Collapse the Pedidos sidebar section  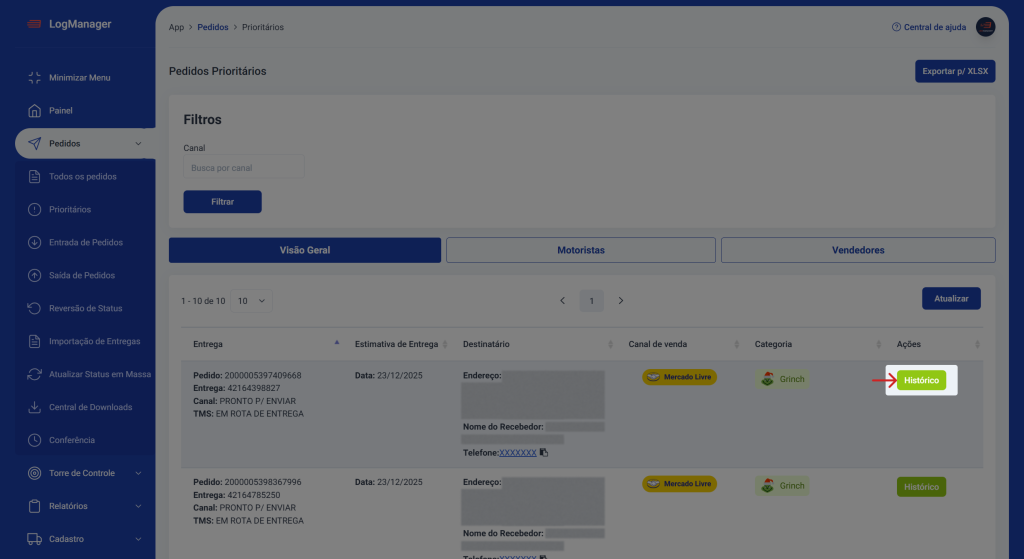[138, 144]
